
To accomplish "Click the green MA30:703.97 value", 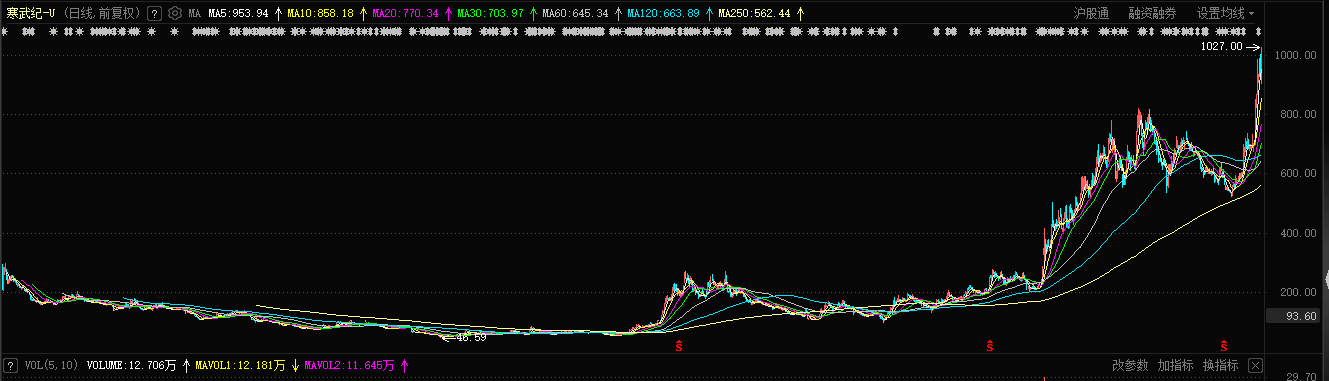I will click(x=490, y=14).
